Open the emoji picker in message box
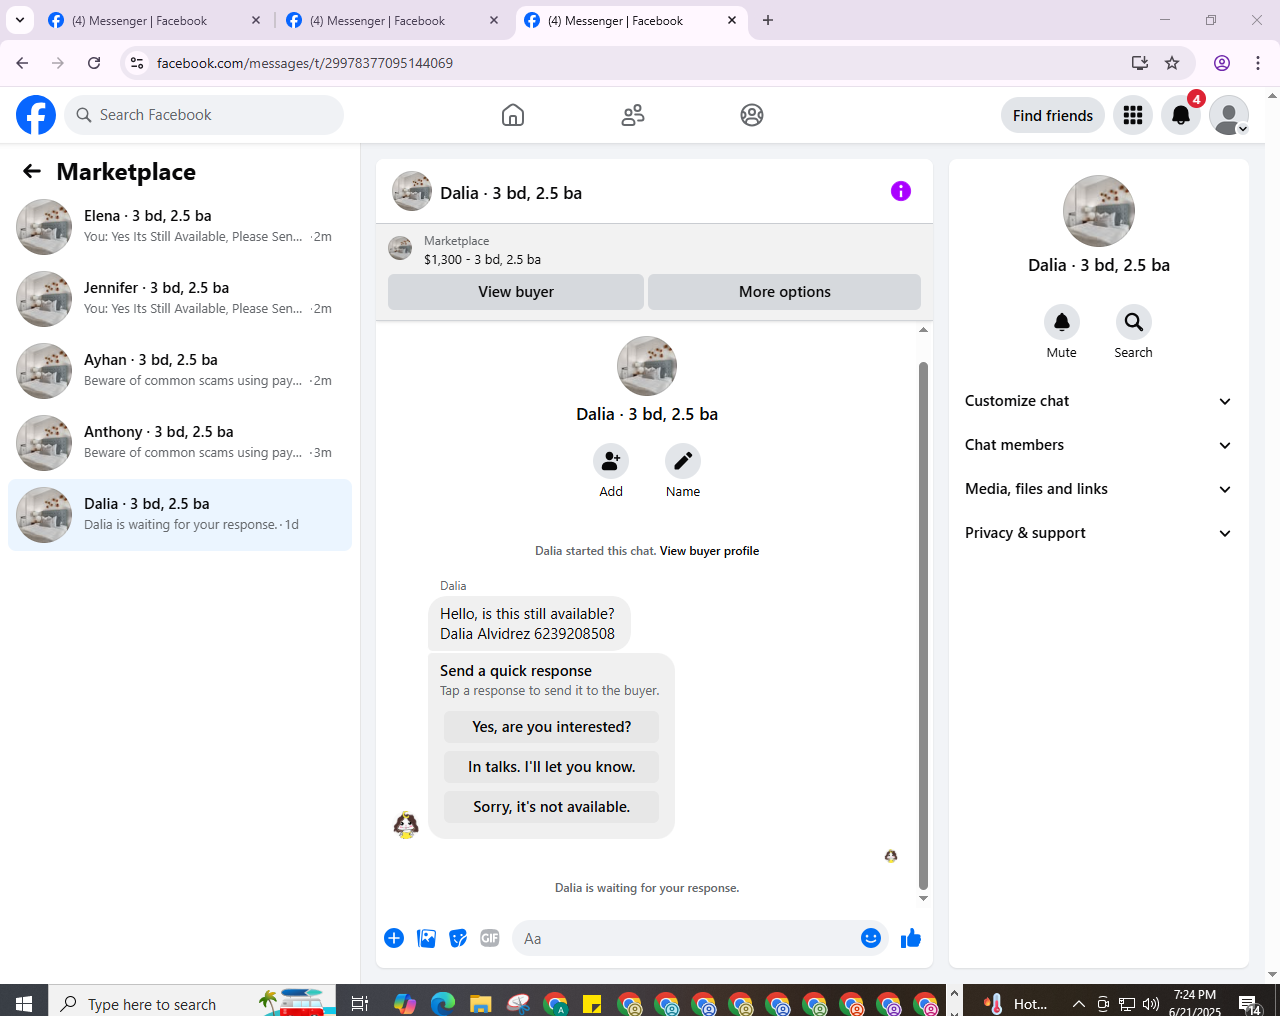1280x1016 pixels. click(871, 938)
